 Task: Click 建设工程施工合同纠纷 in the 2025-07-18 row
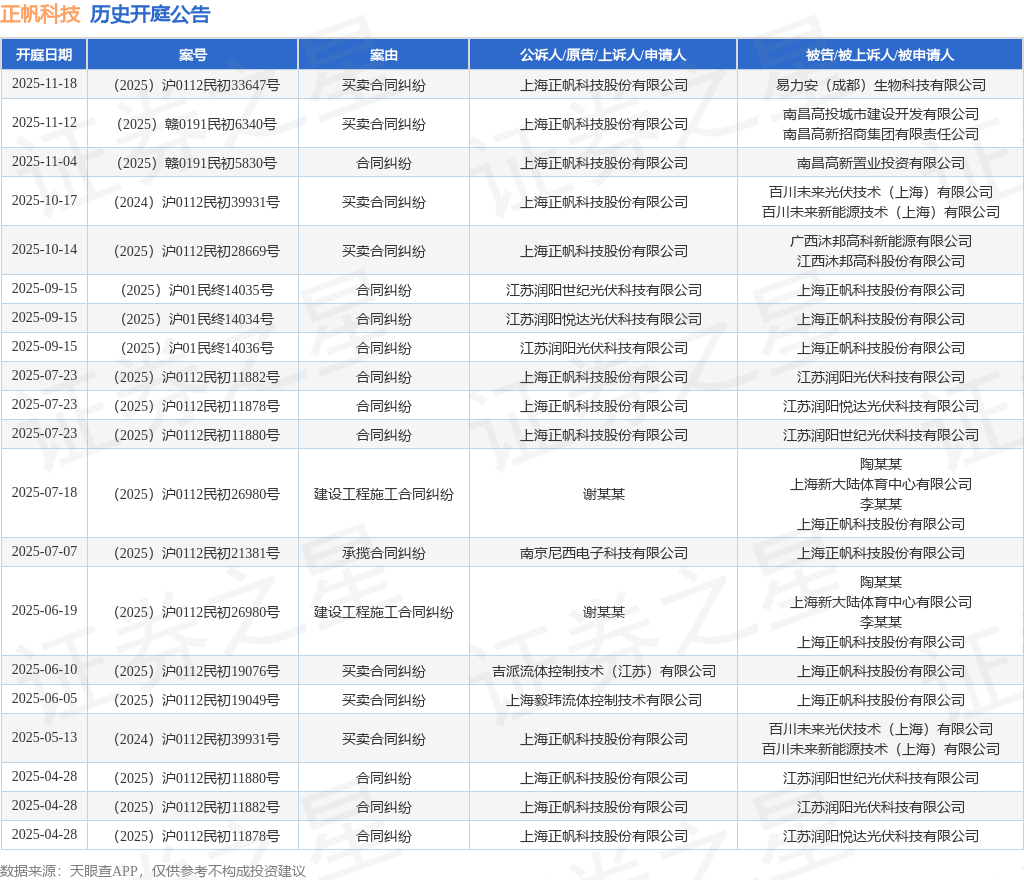point(383,494)
